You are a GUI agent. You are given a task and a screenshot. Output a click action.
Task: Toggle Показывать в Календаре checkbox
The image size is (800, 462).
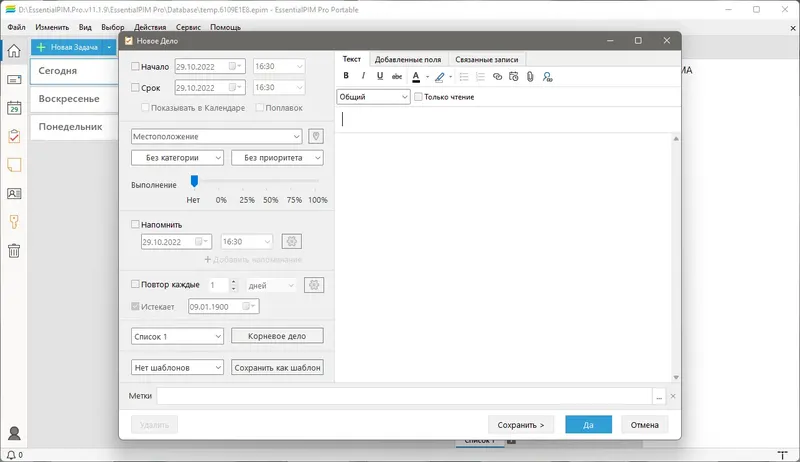click(145, 108)
